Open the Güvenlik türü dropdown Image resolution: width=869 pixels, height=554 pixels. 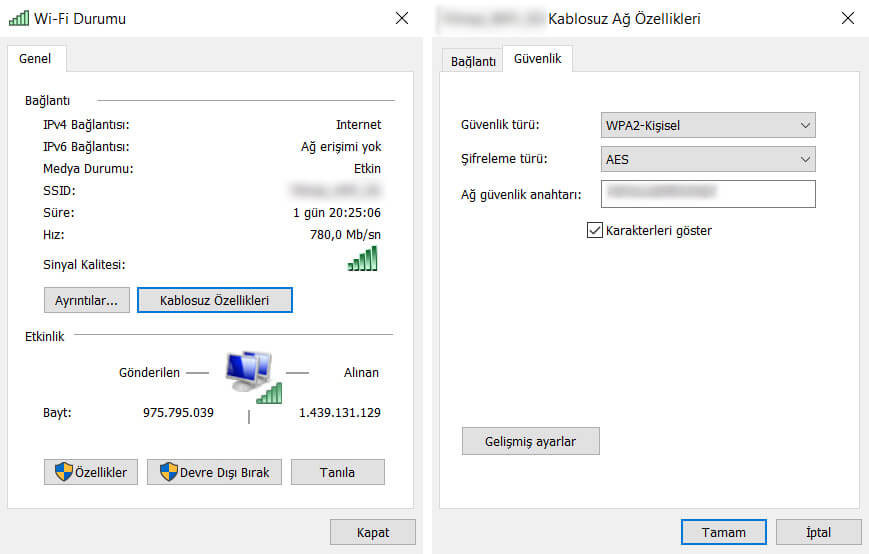(x=708, y=125)
